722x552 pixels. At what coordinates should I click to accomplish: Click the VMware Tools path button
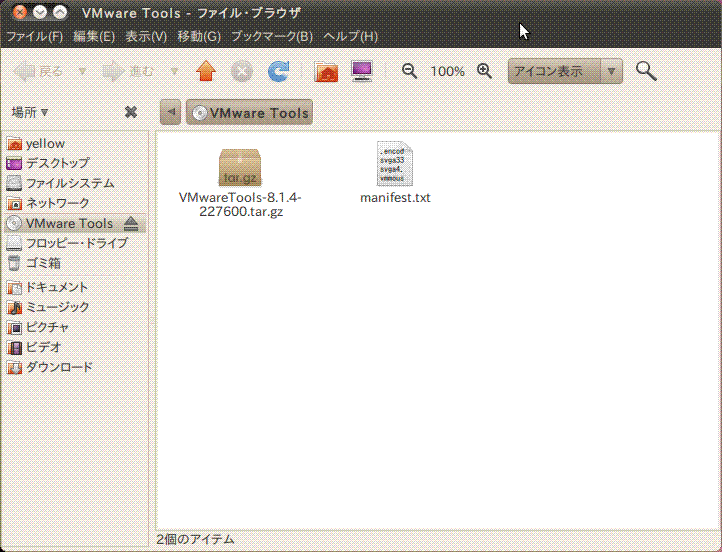pos(250,112)
